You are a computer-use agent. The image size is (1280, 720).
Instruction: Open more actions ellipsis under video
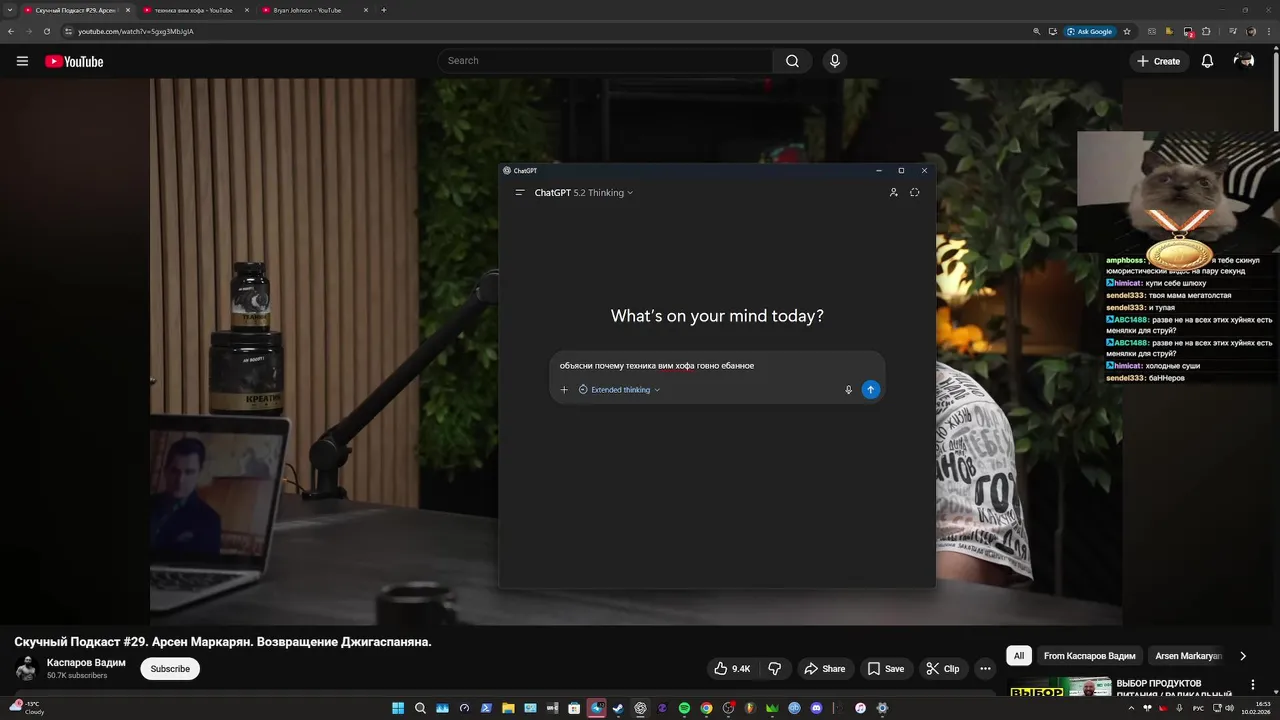985,669
